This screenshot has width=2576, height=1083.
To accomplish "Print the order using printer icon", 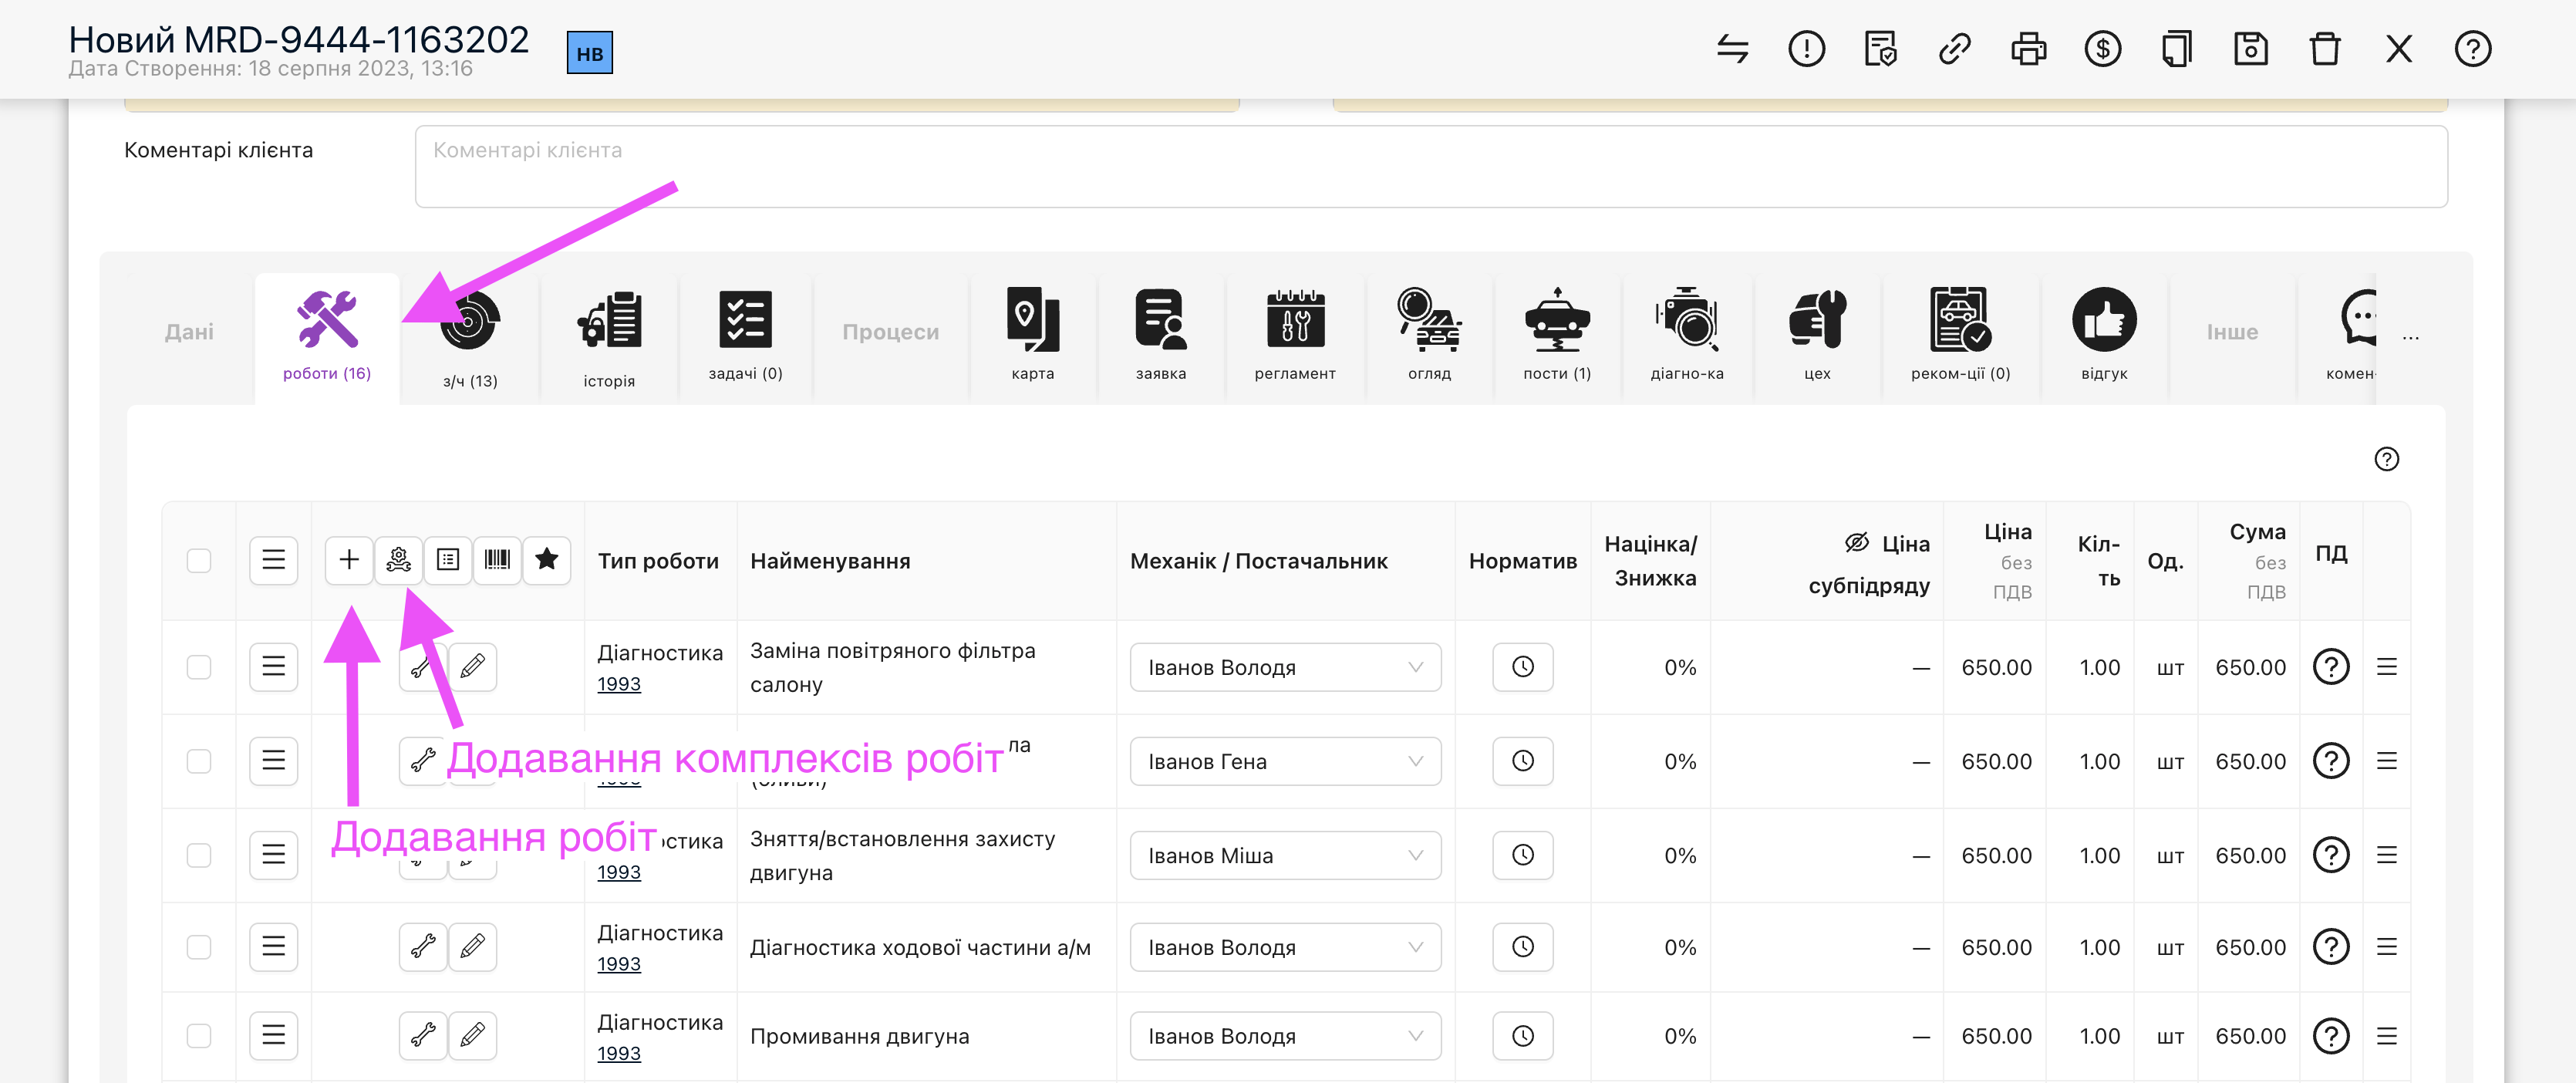I will [2028, 49].
